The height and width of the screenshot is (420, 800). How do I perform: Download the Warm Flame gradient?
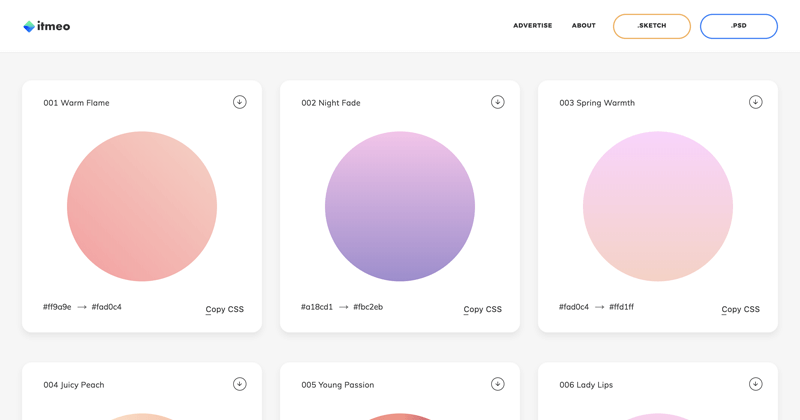[x=239, y=102]
